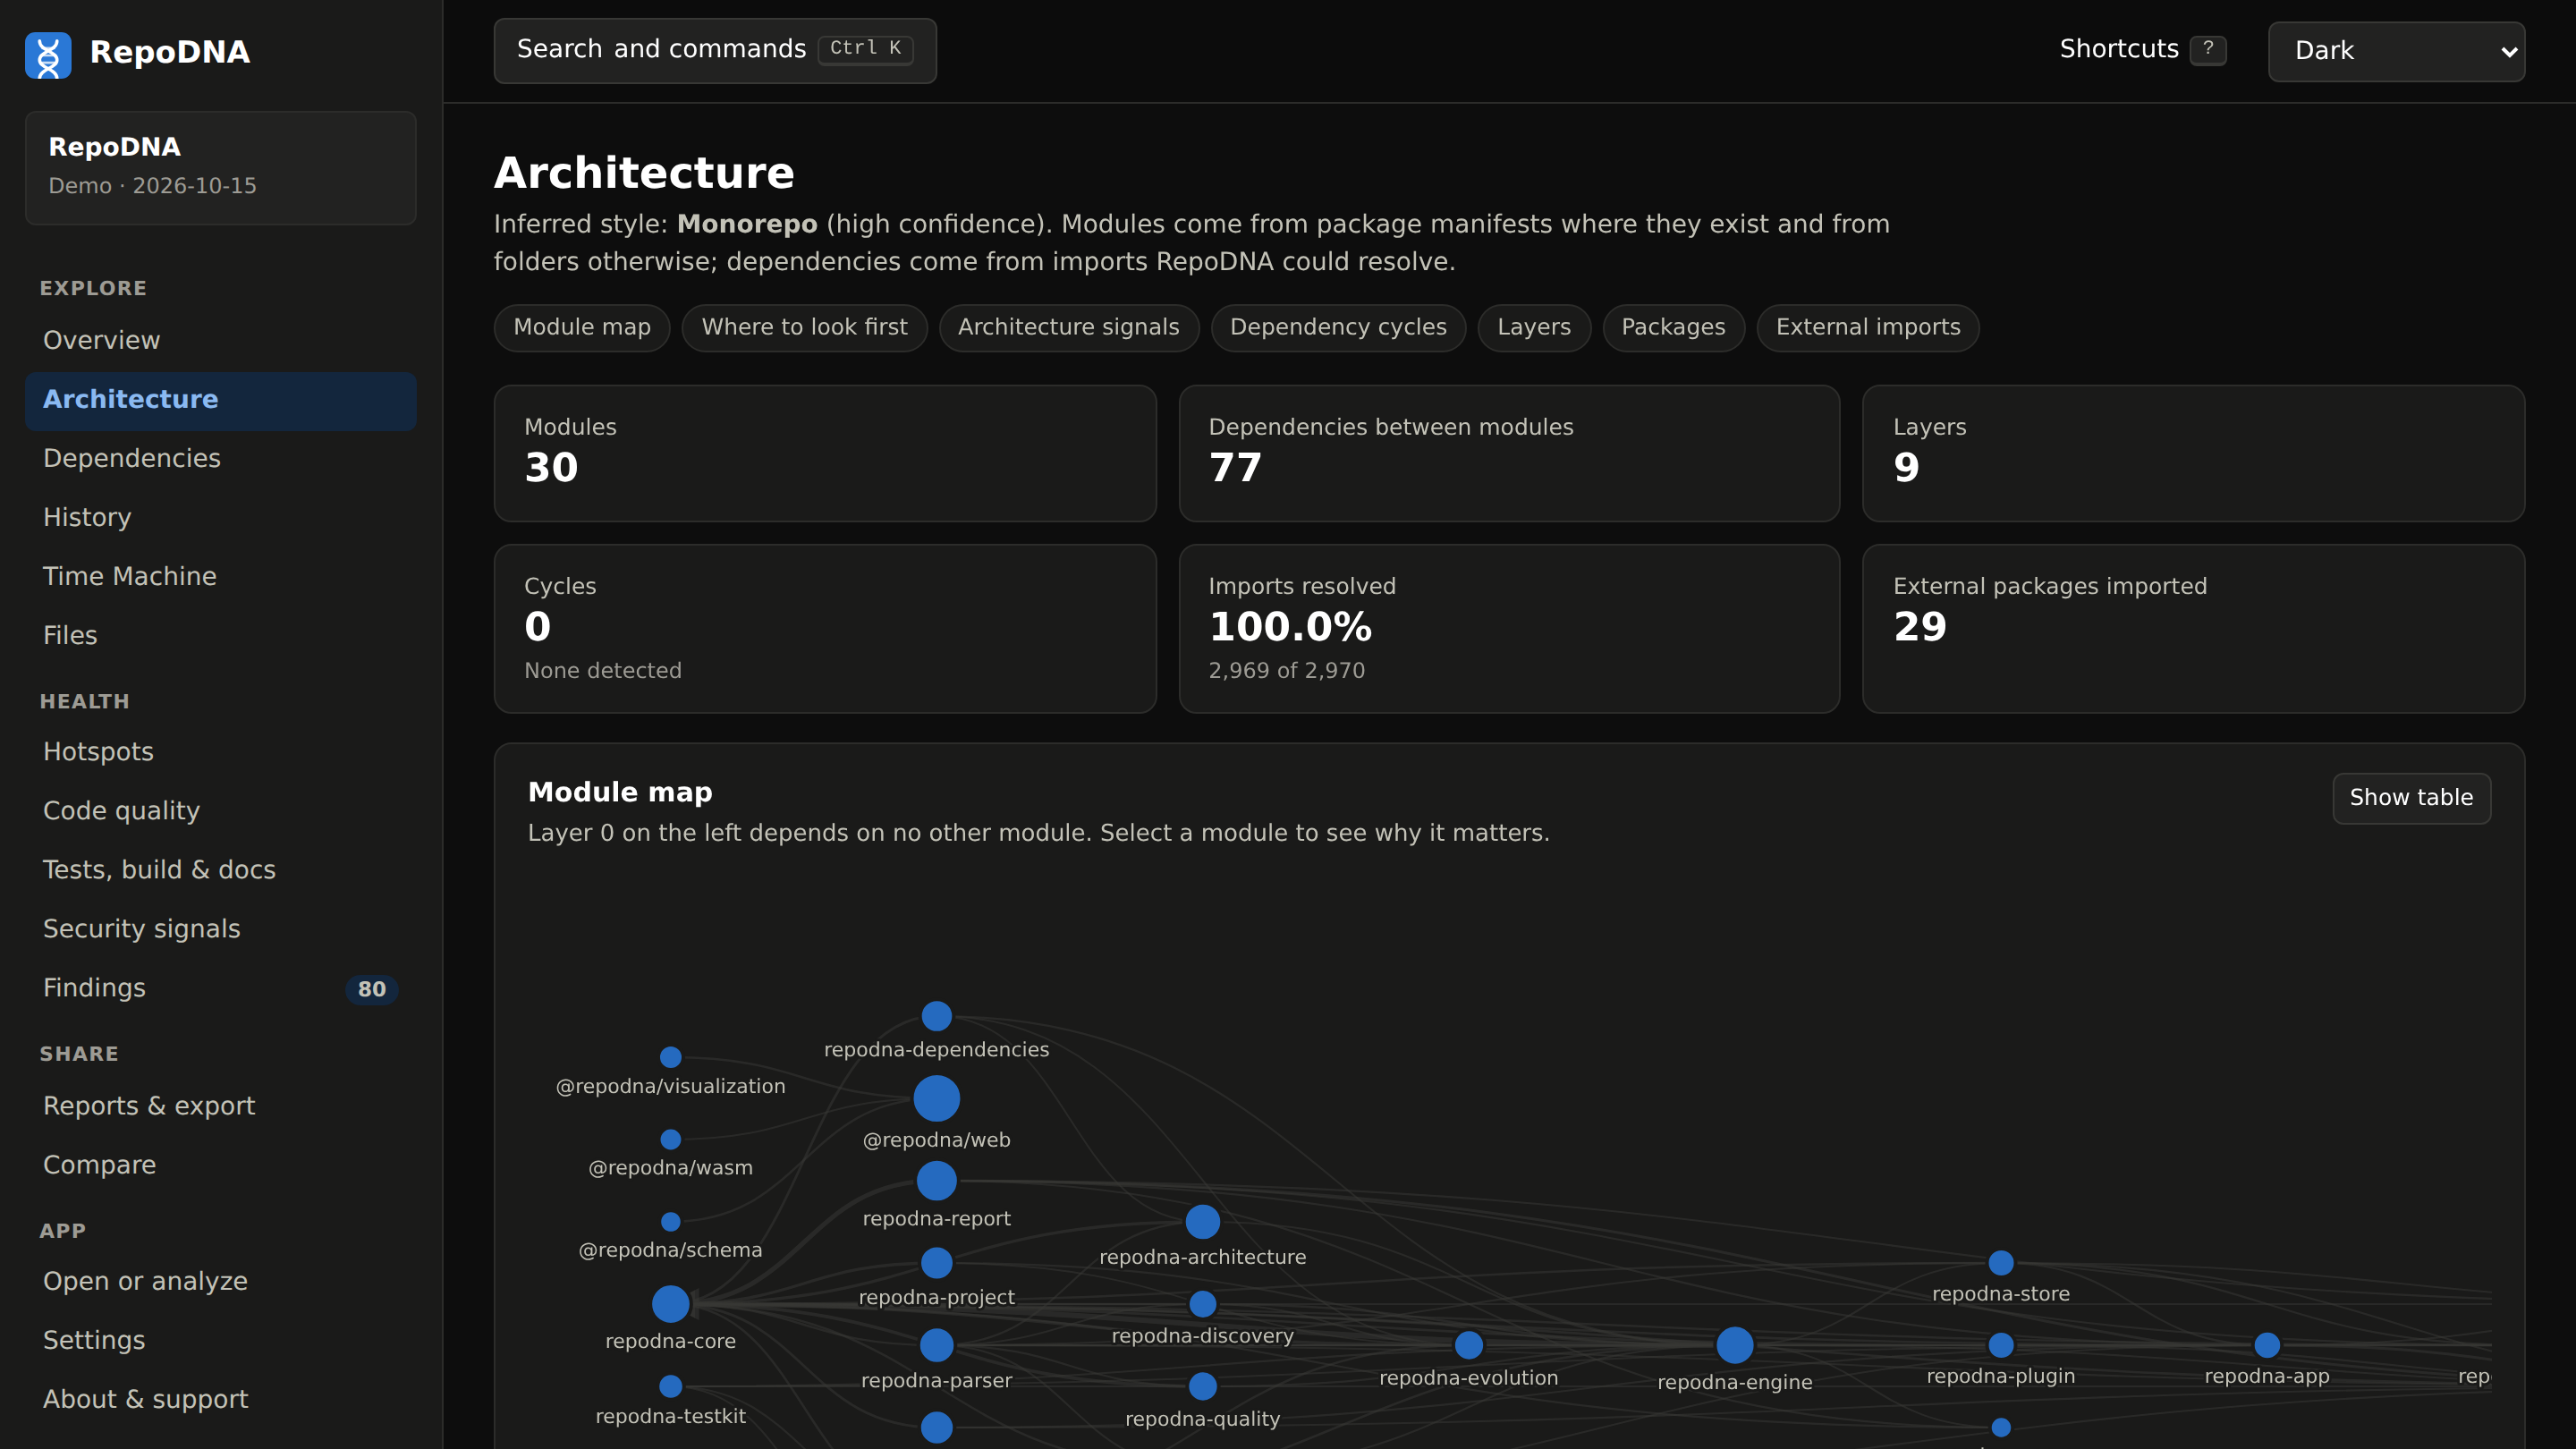Open Reports & export
This screenshot has width=2576, height=1449.
[220, 1106]
